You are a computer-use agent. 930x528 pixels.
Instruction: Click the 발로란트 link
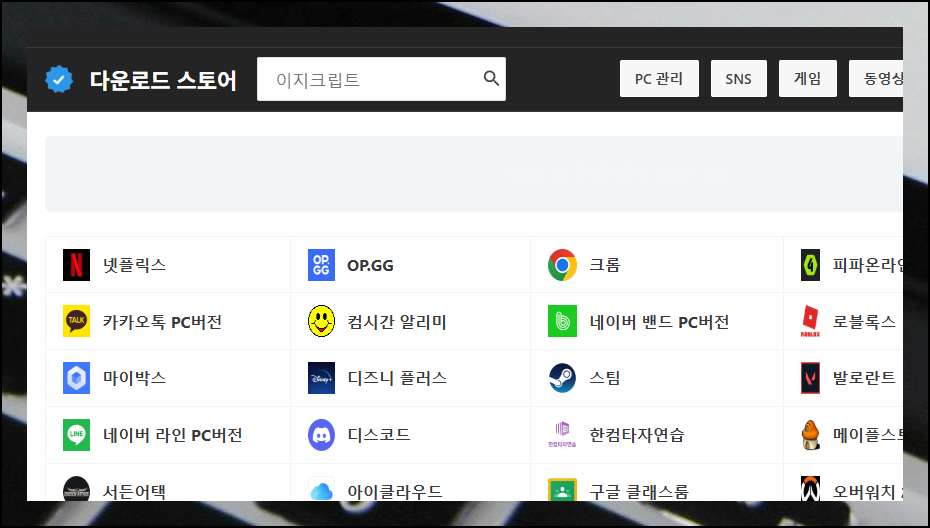[x=864, y=378]
